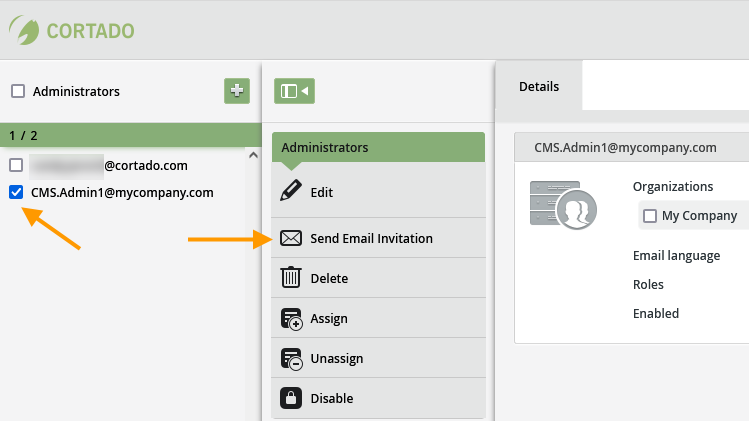Click the padlock Disable icon
This screenshot has width=749, height=421.
[291, 398]
